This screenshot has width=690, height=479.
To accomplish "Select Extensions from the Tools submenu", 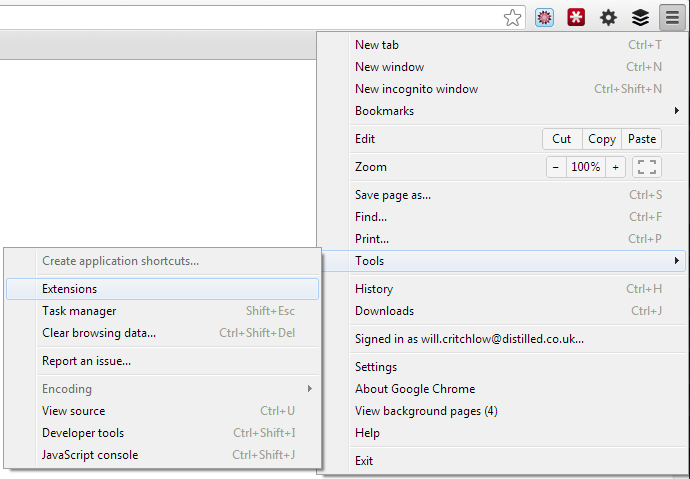I will 70,289.
